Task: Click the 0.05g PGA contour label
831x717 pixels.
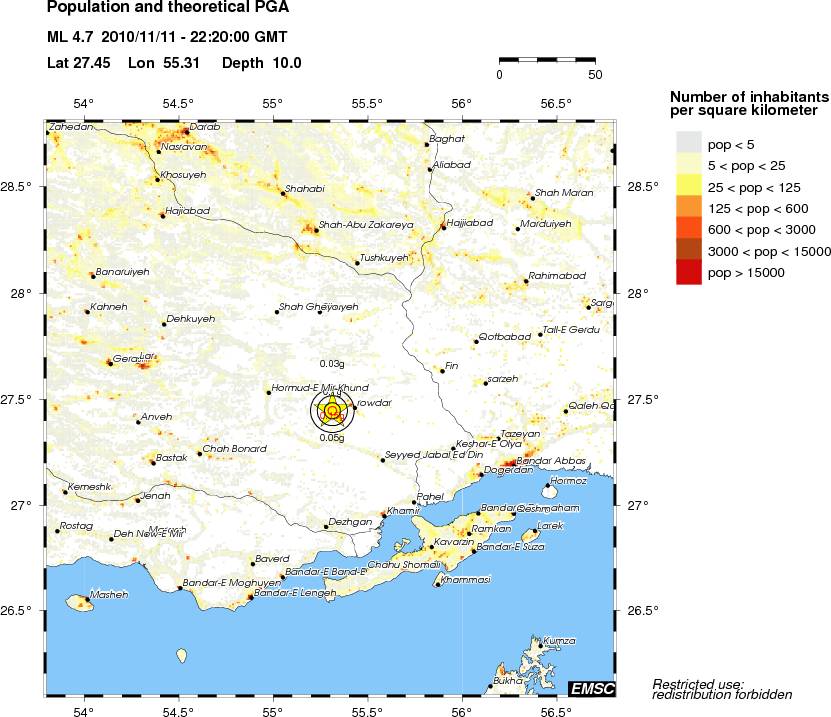Action: (x=332, y=437)
